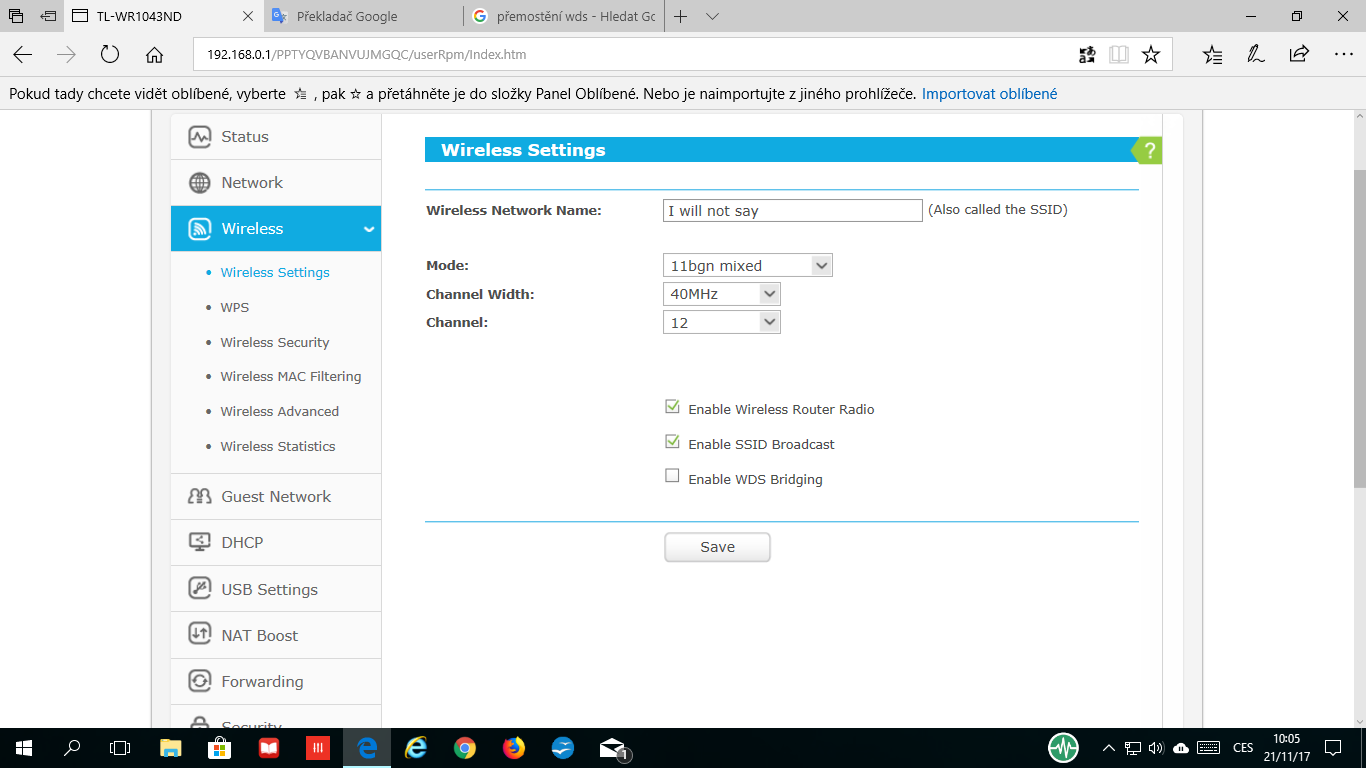The height and width of the screenshot is (768, 1366).
Task: Collapse the Wireless menu chevron
Action: 369,230
